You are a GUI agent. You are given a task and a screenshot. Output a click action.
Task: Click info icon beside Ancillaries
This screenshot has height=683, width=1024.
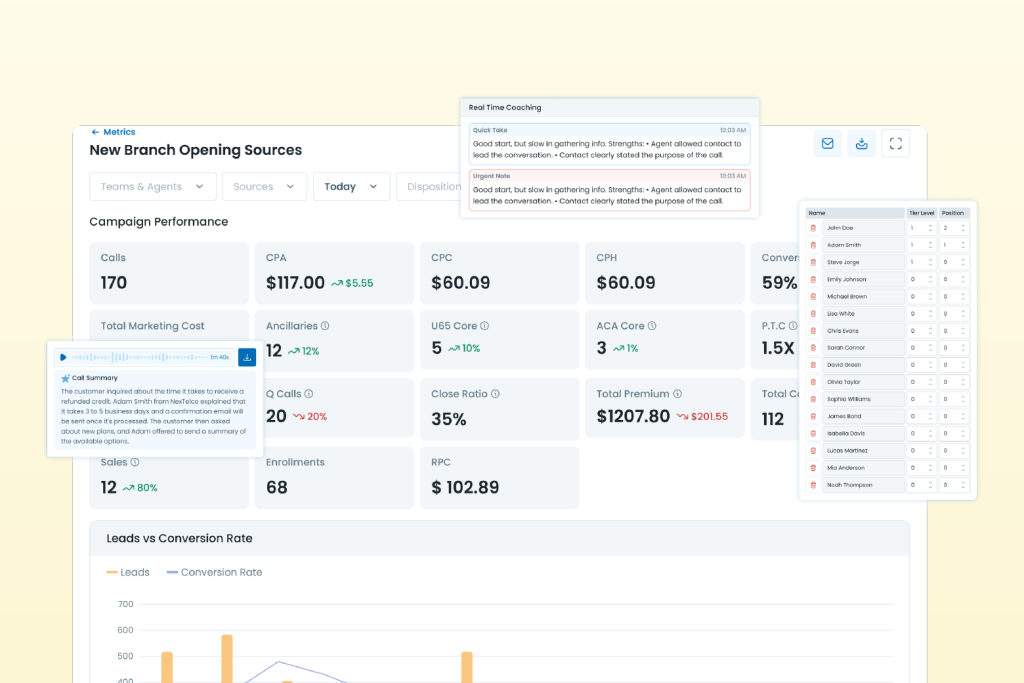[326, 326]
